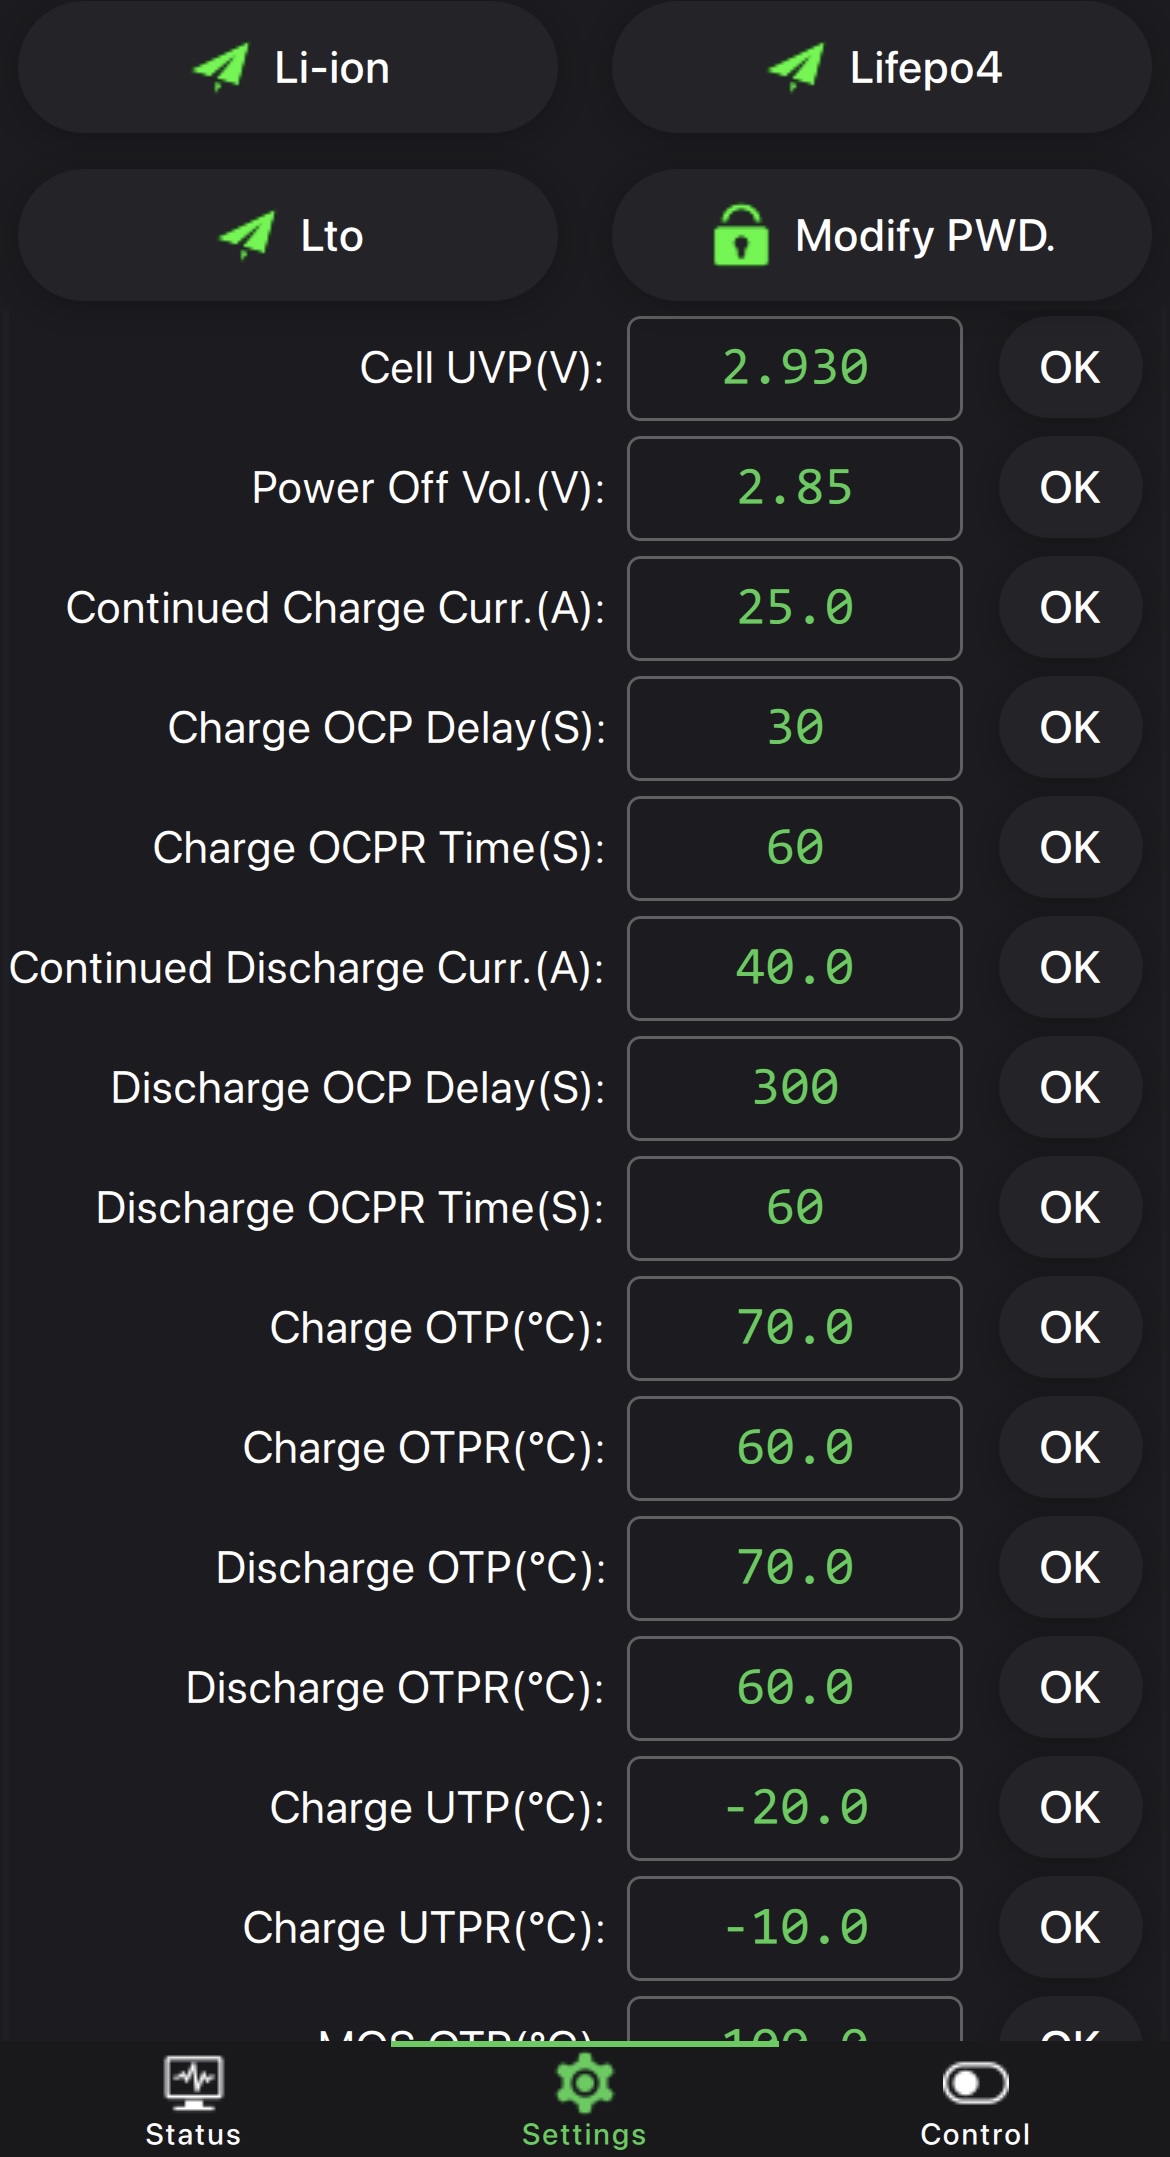Tap the green padlock icon
Viewport: 1170px width, 2157px height.
coord(741,236)
